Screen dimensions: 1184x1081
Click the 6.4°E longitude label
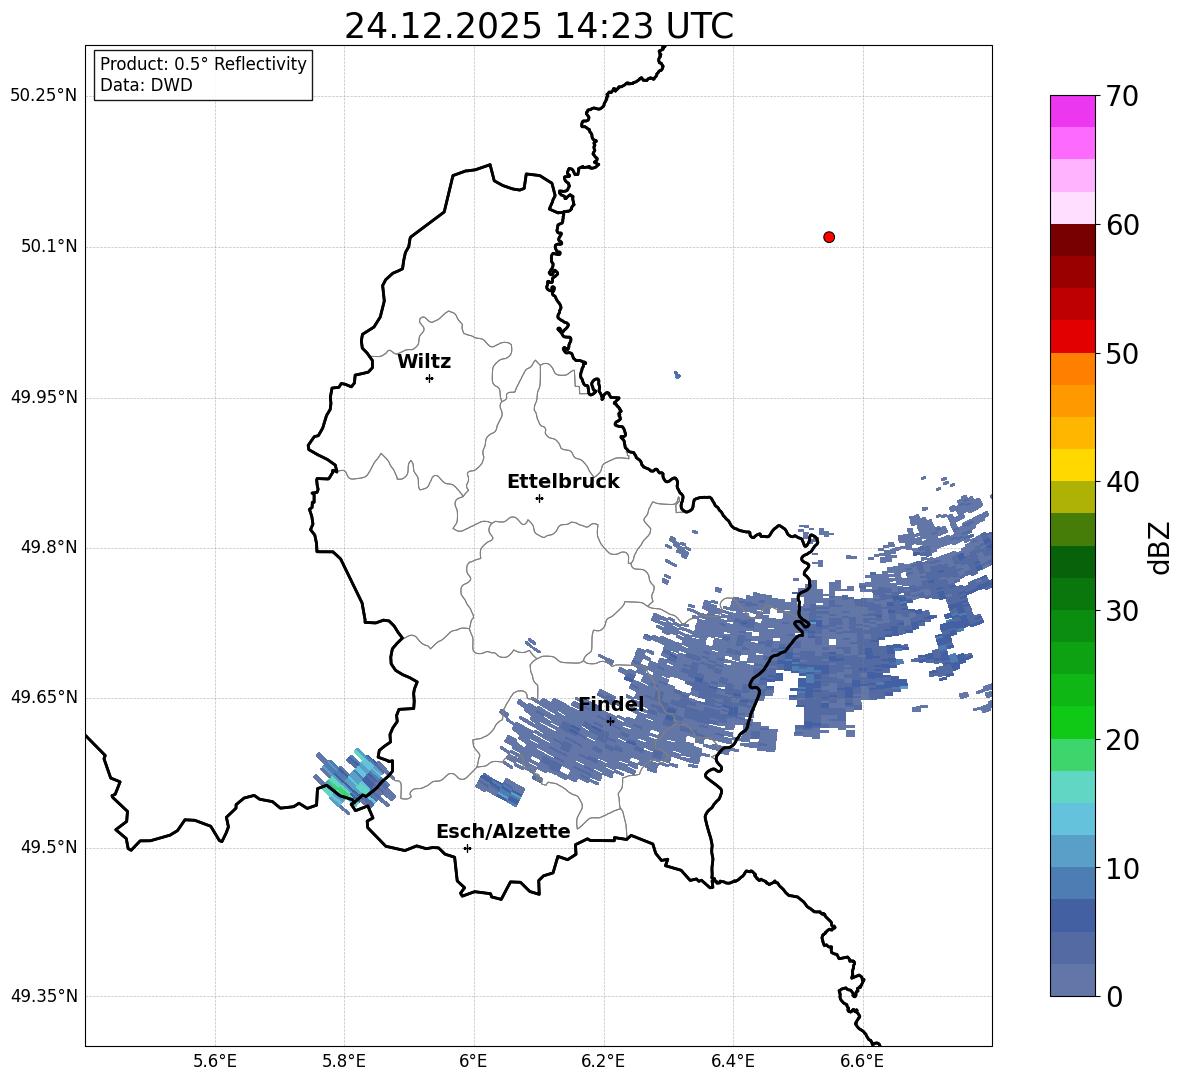click(x=732, y=1061)
